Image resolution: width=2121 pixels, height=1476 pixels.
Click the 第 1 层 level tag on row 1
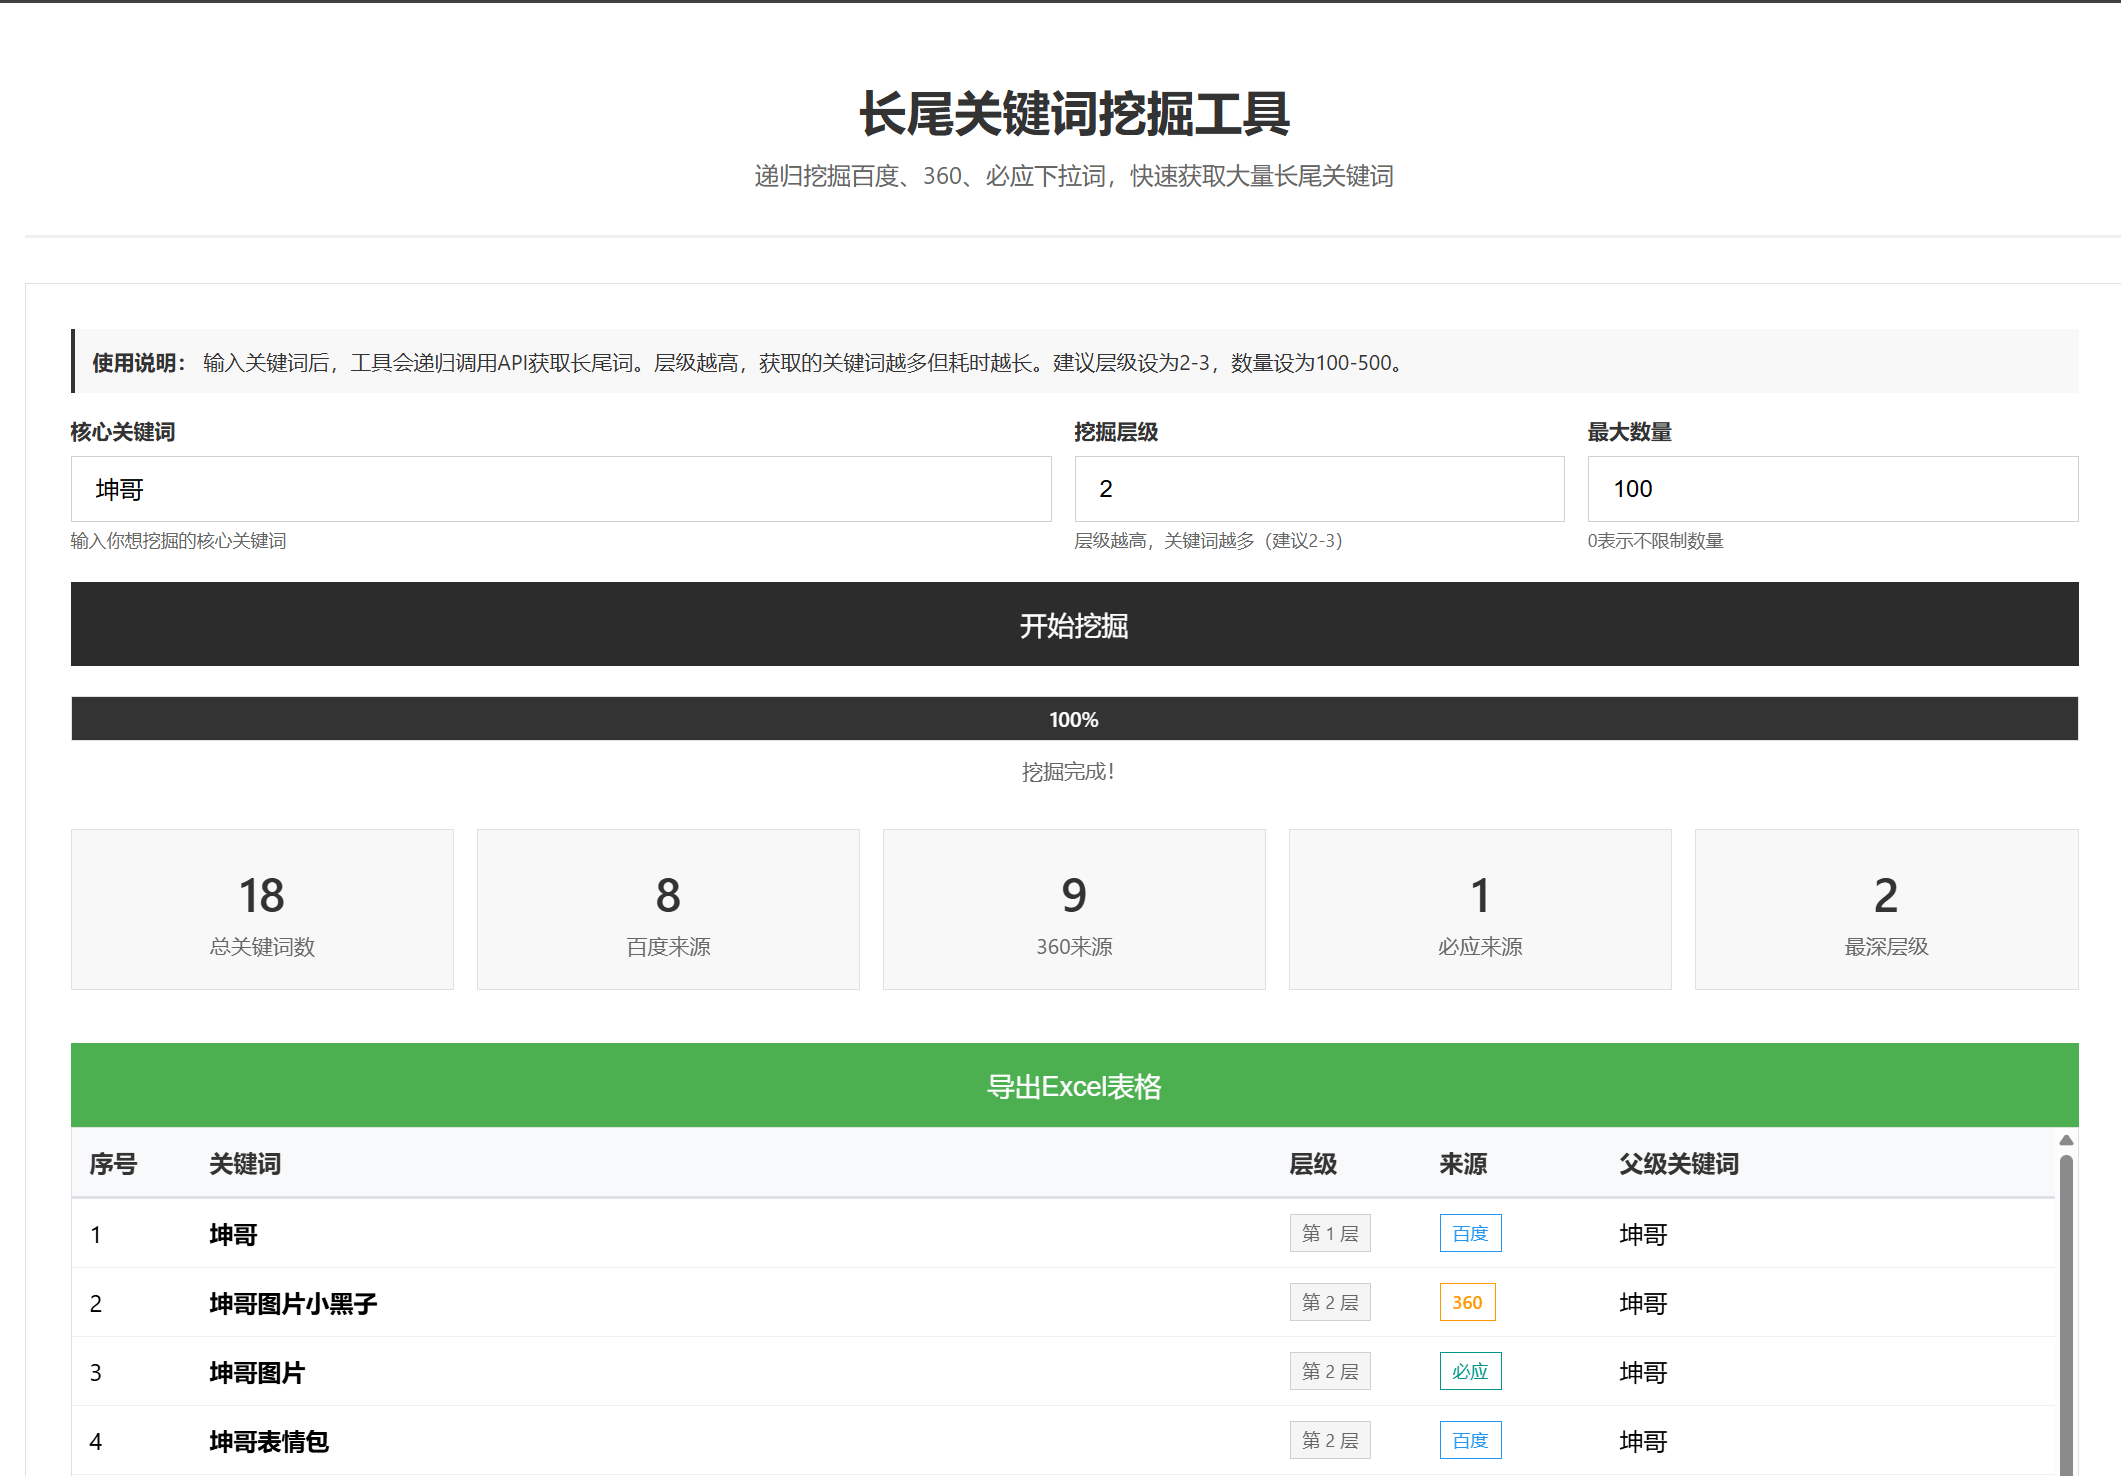[1330, 1233]
